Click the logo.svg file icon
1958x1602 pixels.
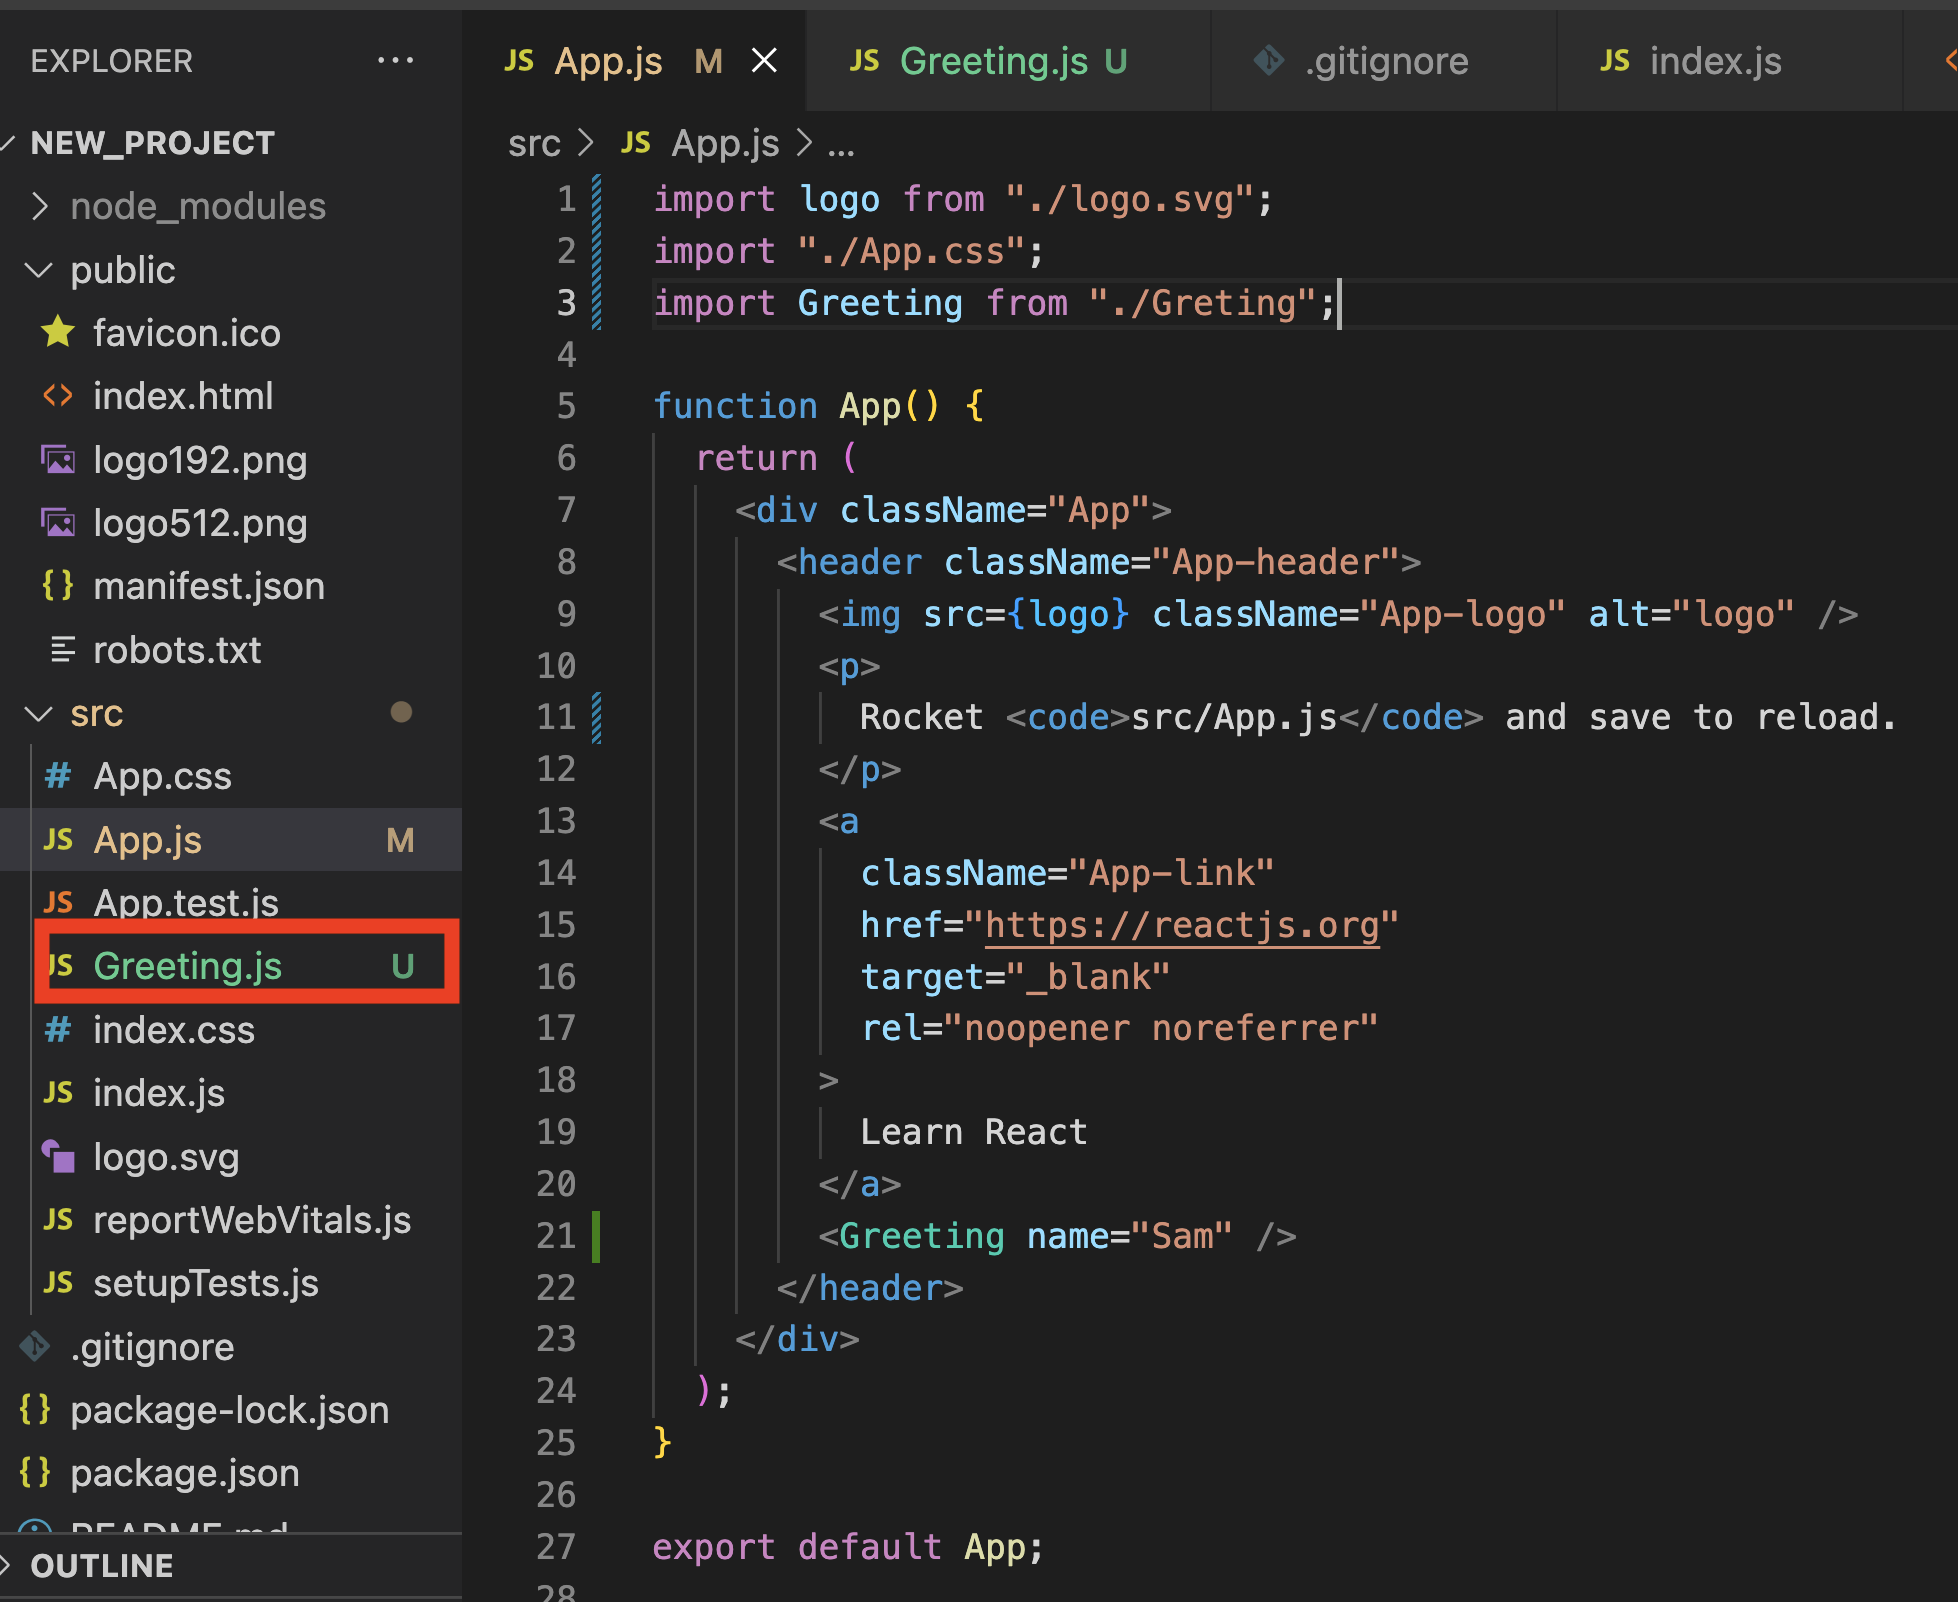tap(58, 1157)
